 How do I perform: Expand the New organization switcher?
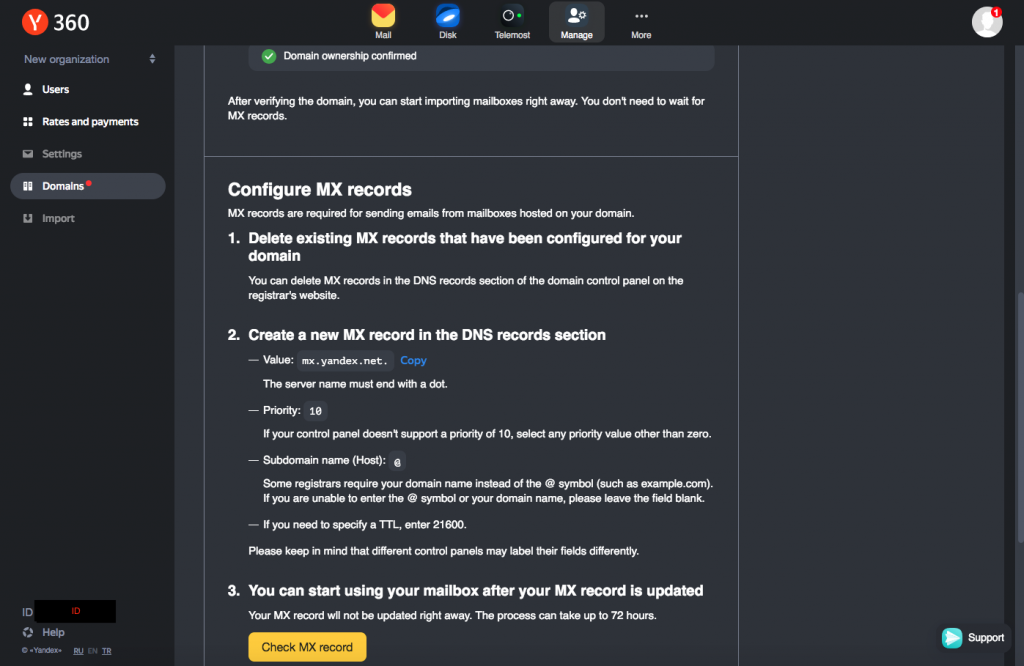88,59
